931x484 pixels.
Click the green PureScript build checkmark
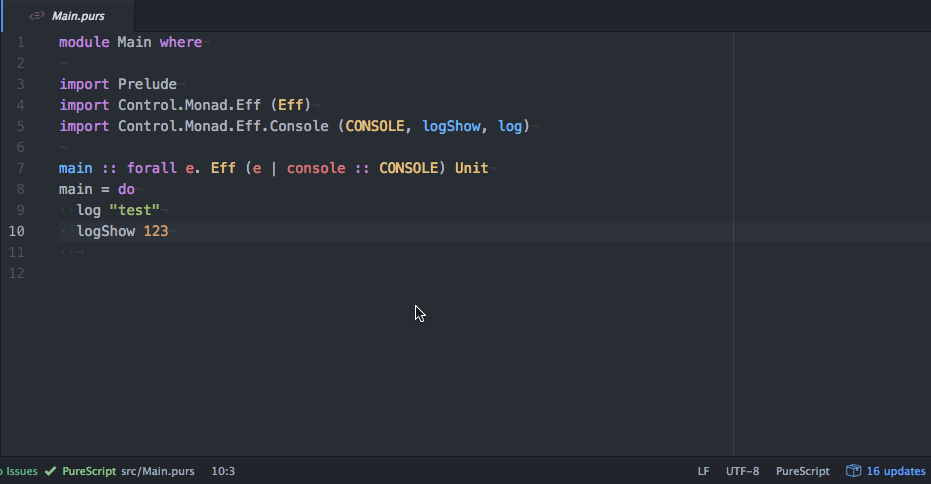pos(50,471)
